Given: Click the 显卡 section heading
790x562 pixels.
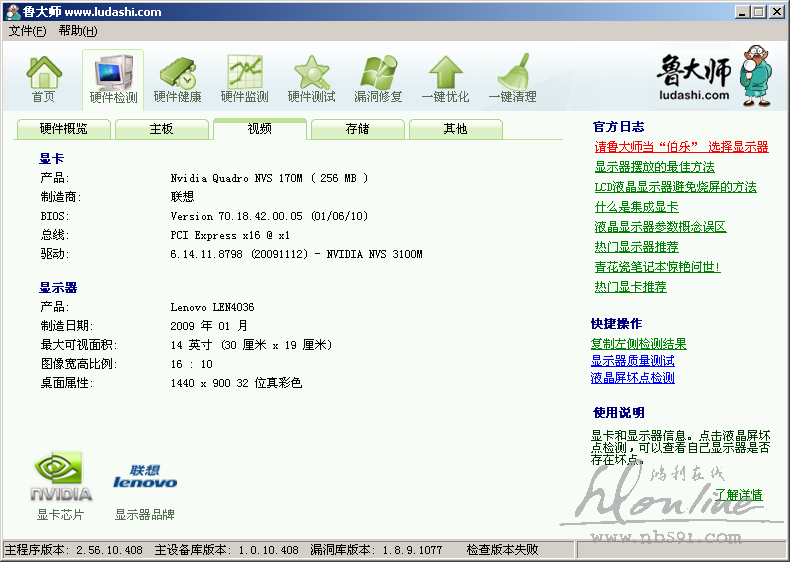Looking at the screenshot, I should coord(51,159).
